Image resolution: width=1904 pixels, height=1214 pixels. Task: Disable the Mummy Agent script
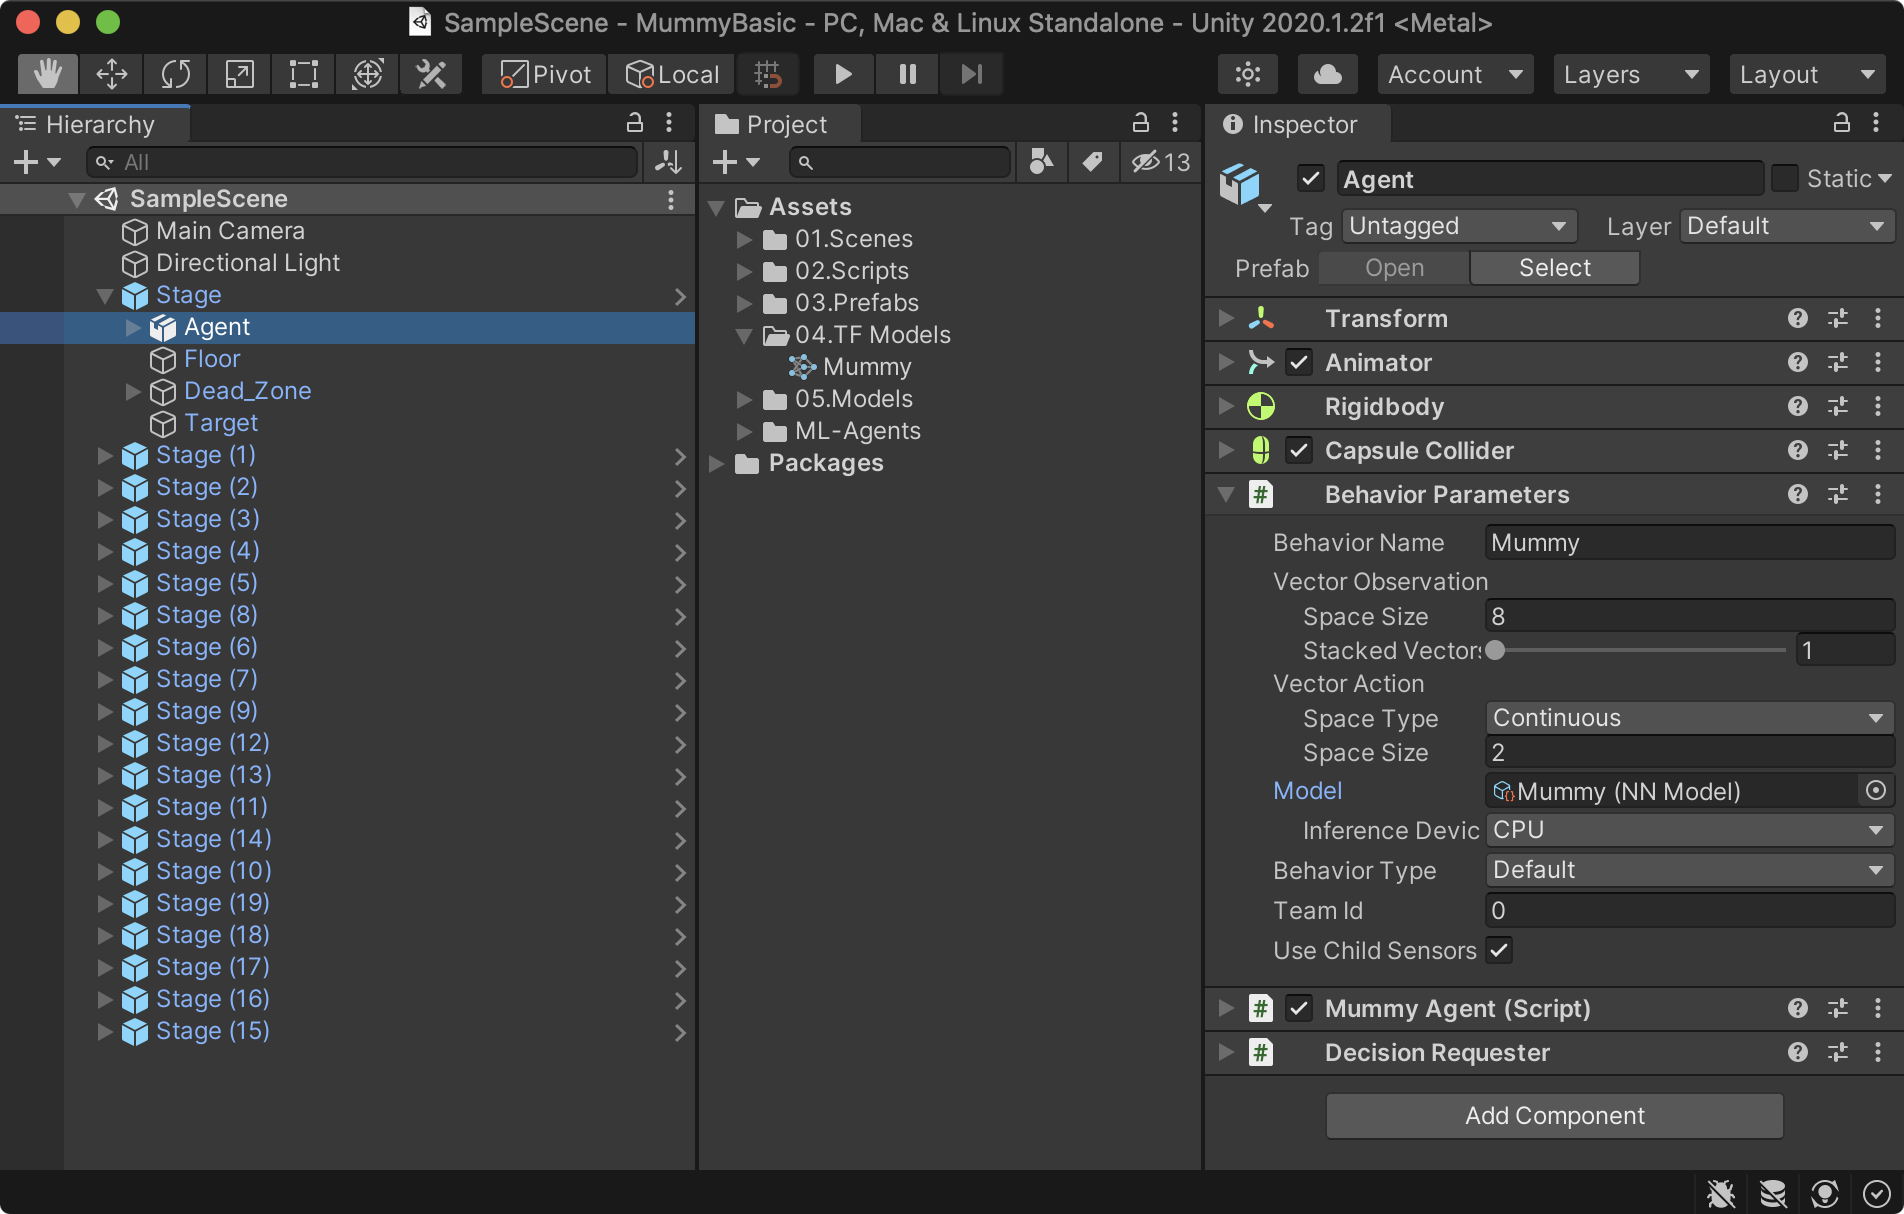coord(1298,1008)
